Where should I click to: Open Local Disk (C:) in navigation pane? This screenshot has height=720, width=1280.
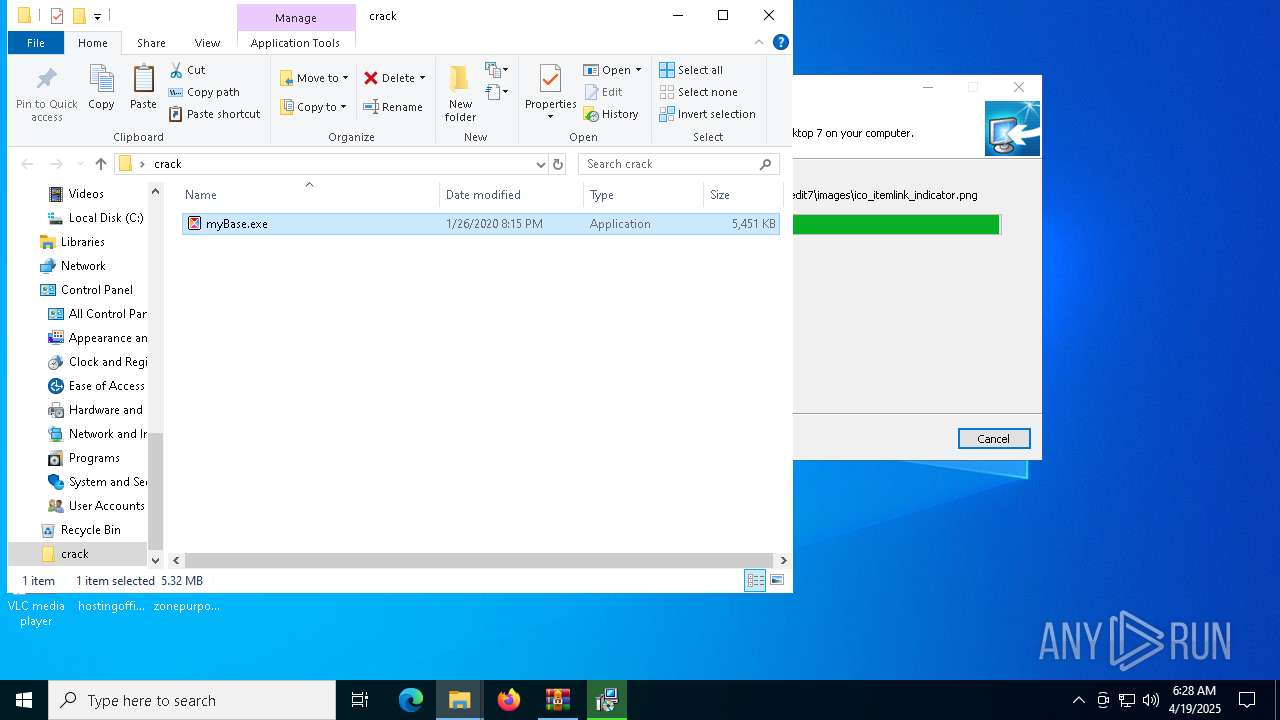(95, 218)
